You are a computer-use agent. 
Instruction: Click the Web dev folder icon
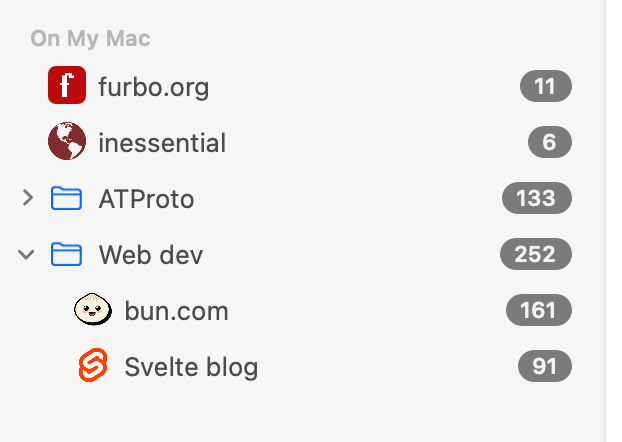(66, 255)
